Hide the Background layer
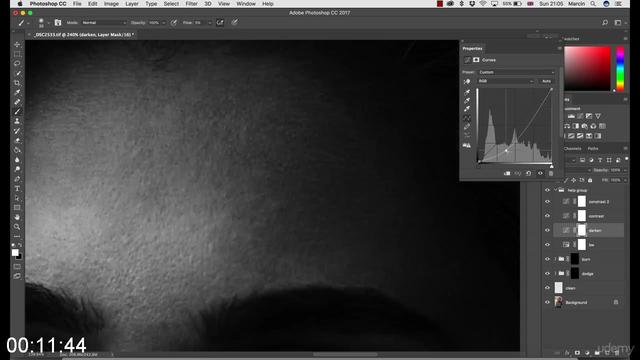640x360 pixels. click(547, 302)
